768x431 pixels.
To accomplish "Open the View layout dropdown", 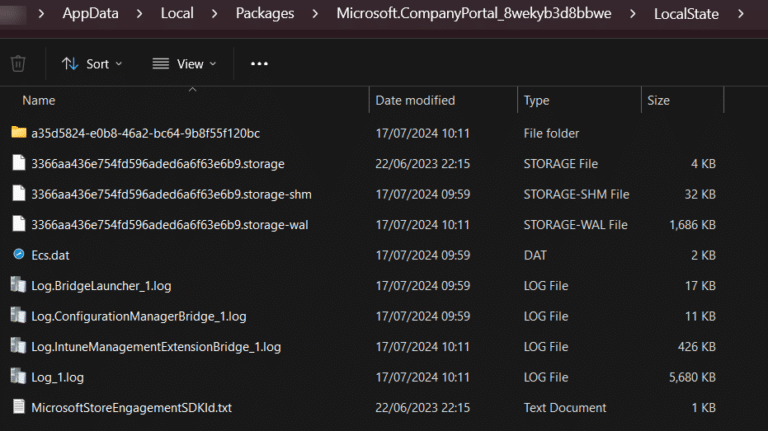I will coord(184,64).
